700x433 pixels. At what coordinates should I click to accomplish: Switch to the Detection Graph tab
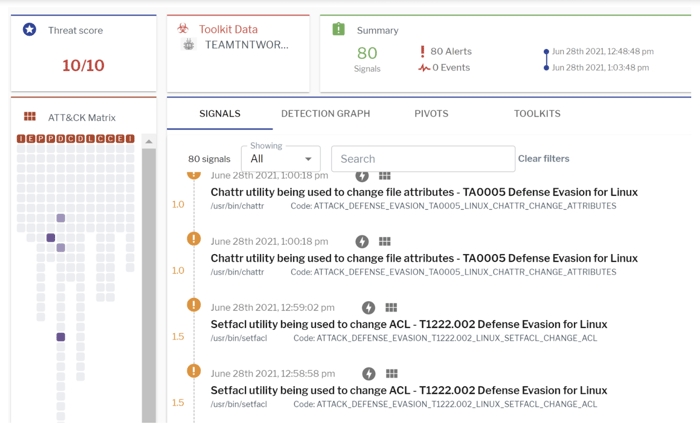(x=325, y=114)
